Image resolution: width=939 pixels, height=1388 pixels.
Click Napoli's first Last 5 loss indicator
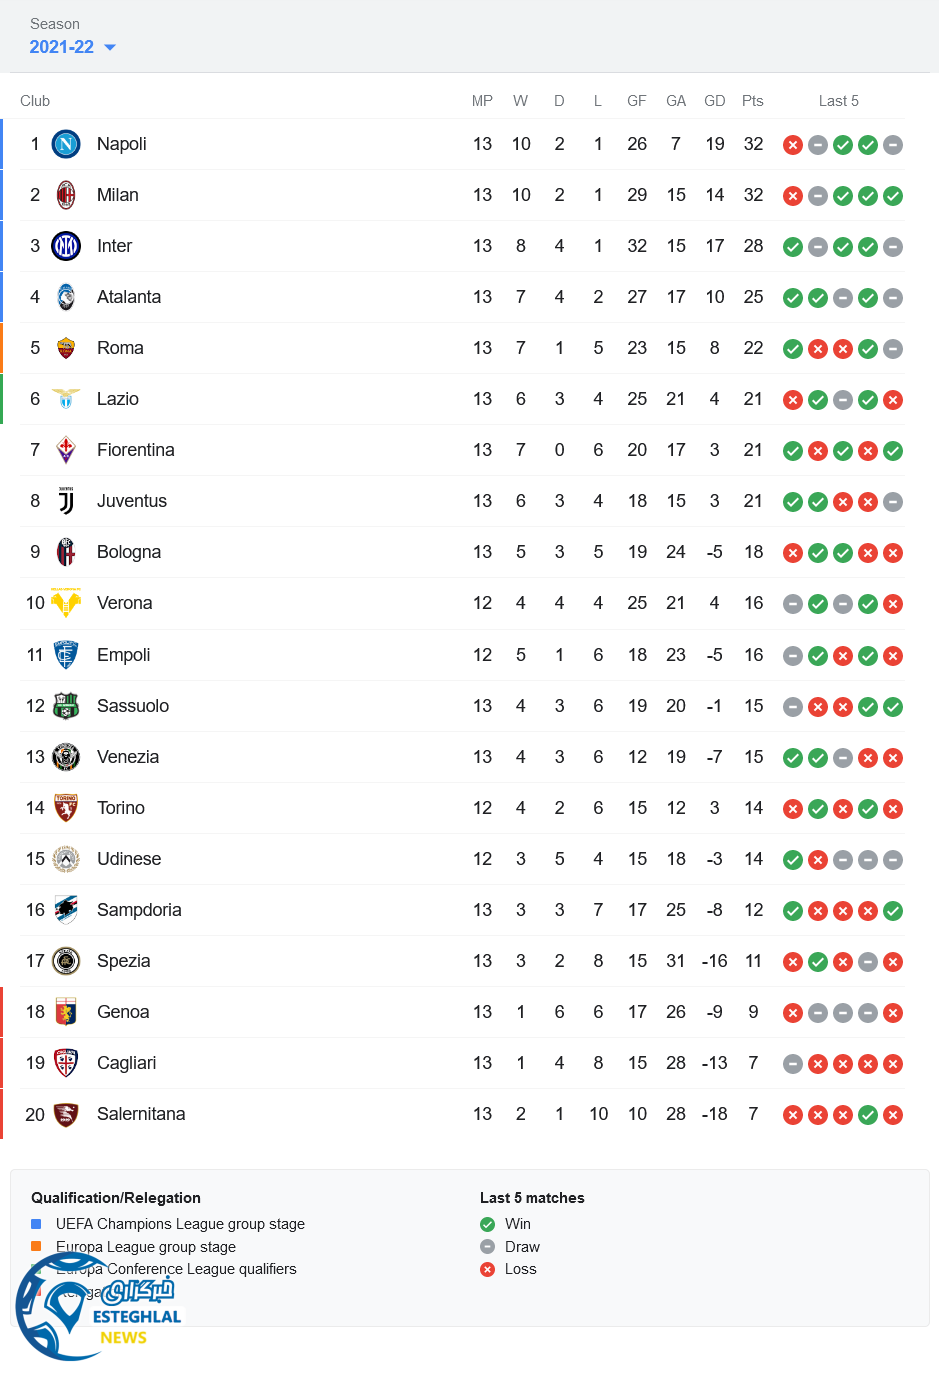(793, 145)
